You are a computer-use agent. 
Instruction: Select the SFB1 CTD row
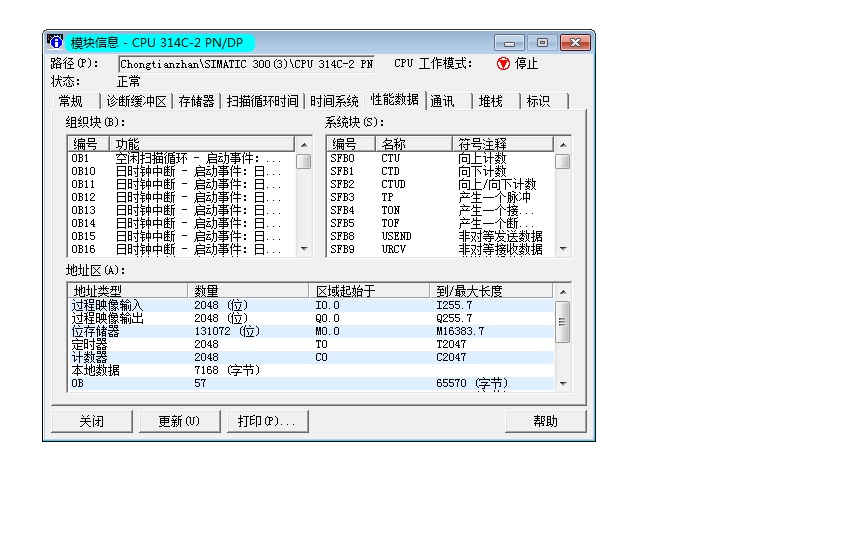[x=440, y=171]
